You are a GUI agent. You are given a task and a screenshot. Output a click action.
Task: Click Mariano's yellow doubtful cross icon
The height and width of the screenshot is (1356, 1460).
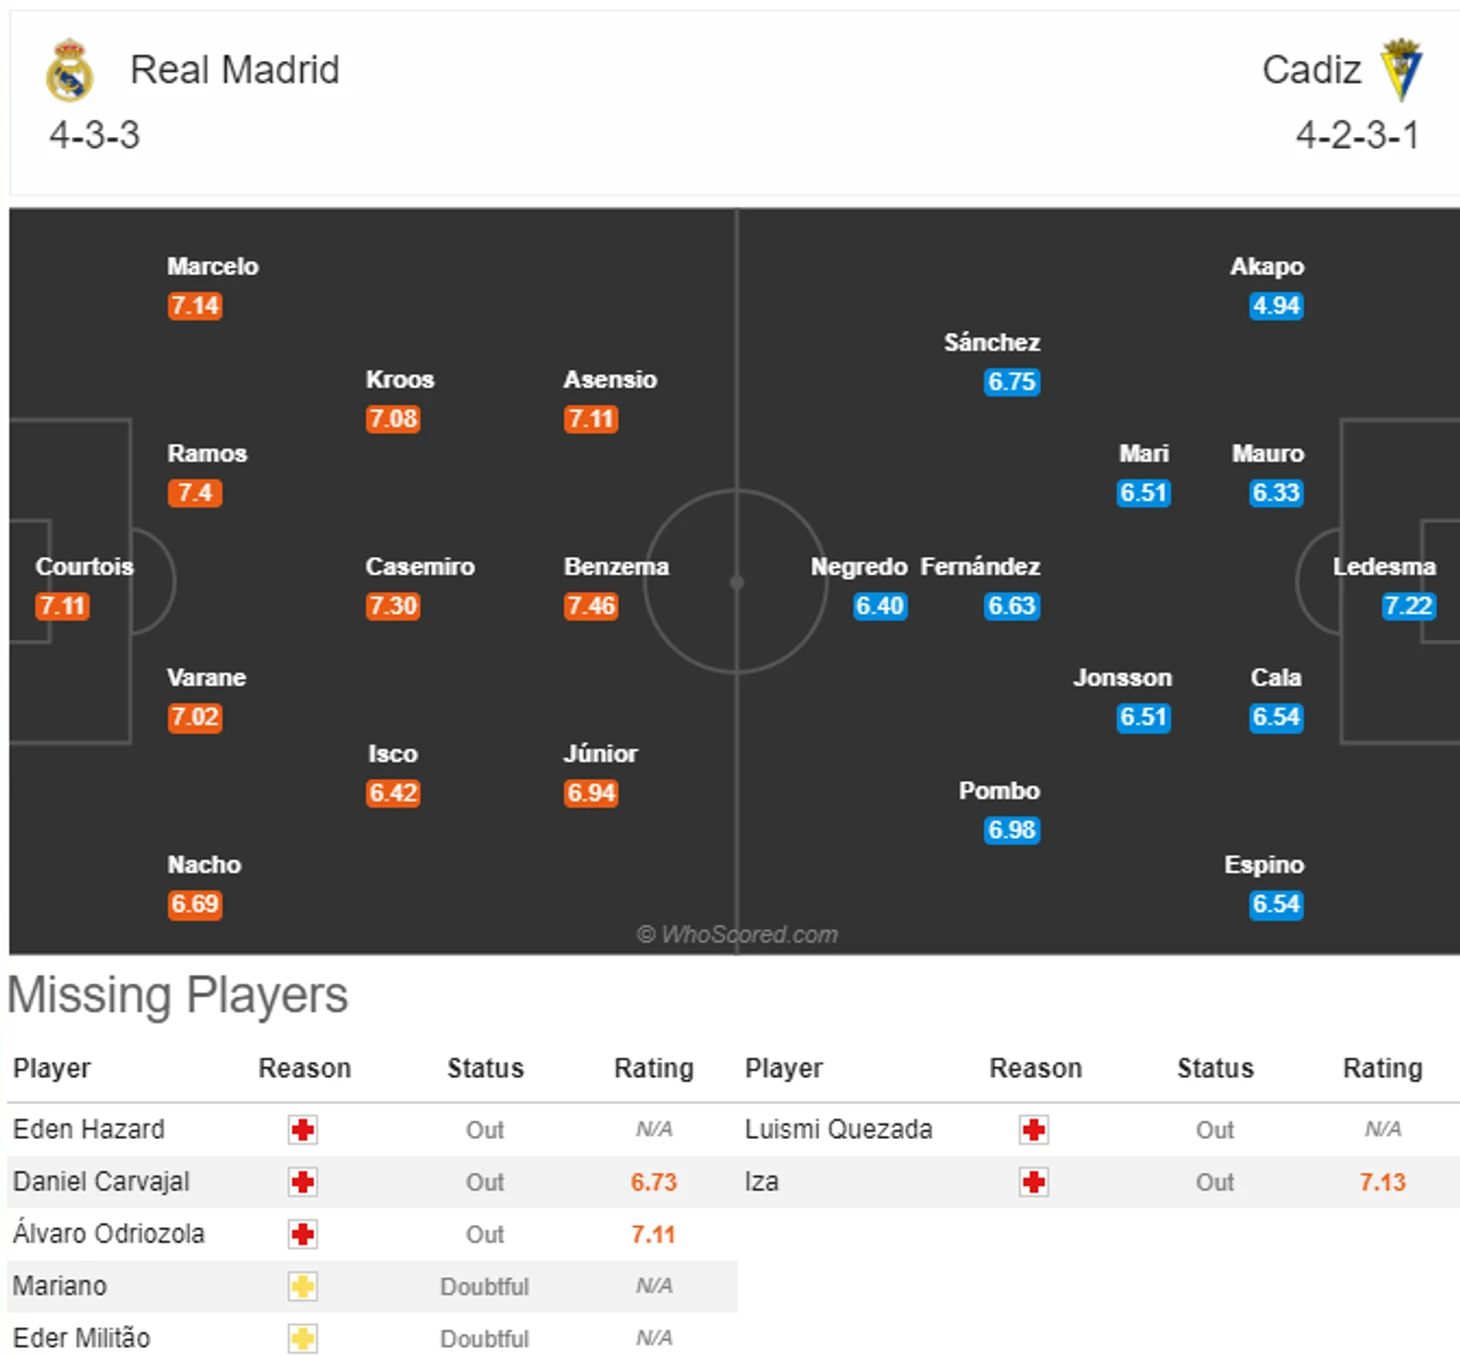[x=303, y=1286]
